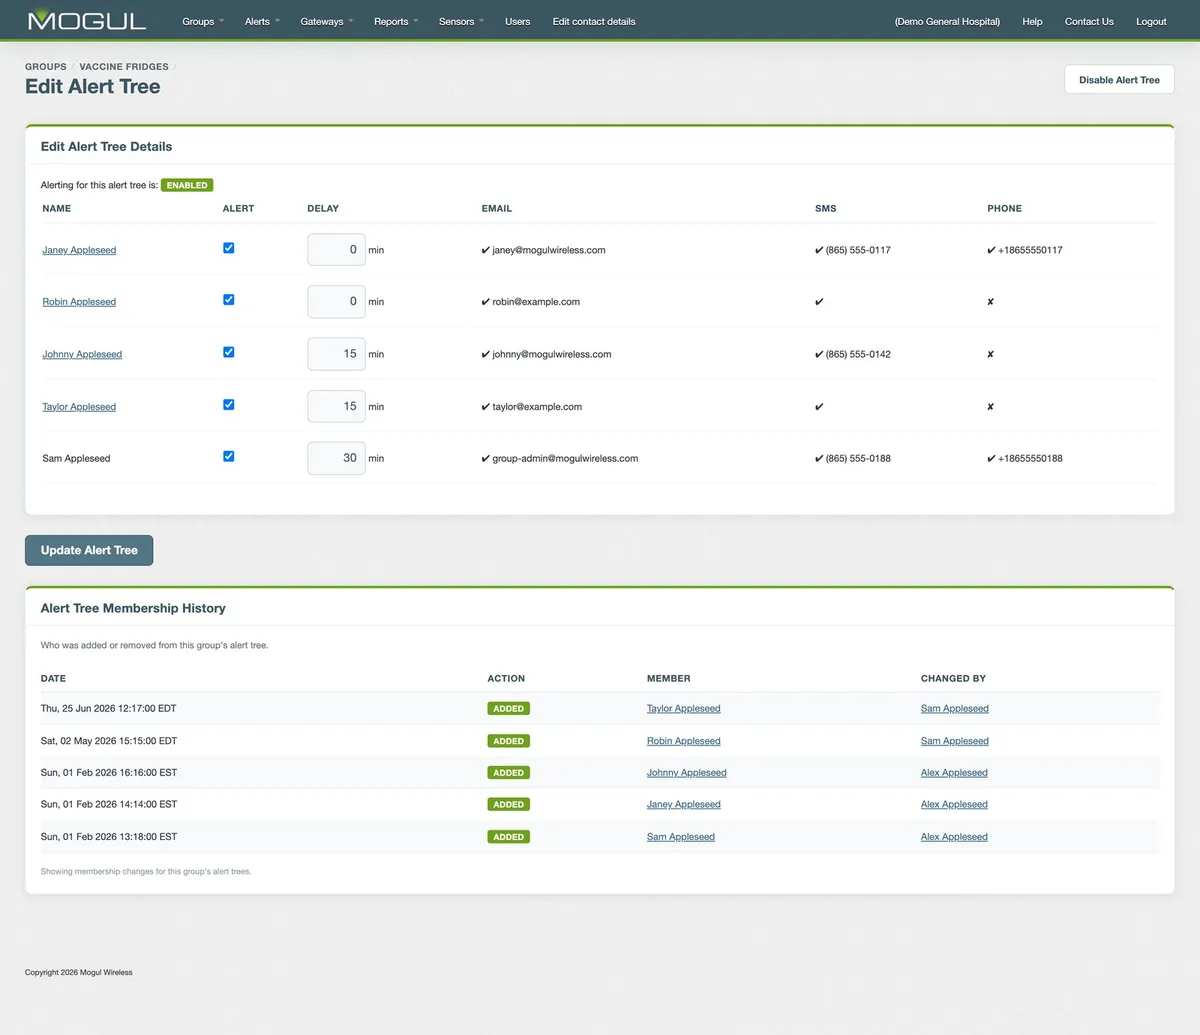
Task: Edit the delay field for Johnny Appleseed
Action: 336,354
